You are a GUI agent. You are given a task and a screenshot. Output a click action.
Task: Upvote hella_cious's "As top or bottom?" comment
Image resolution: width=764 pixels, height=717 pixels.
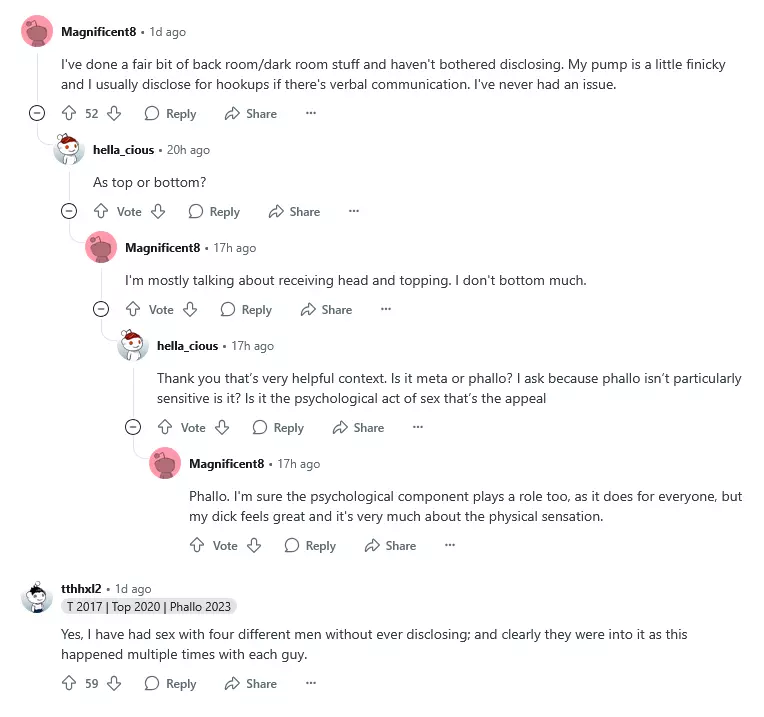[x=101, y=212]
